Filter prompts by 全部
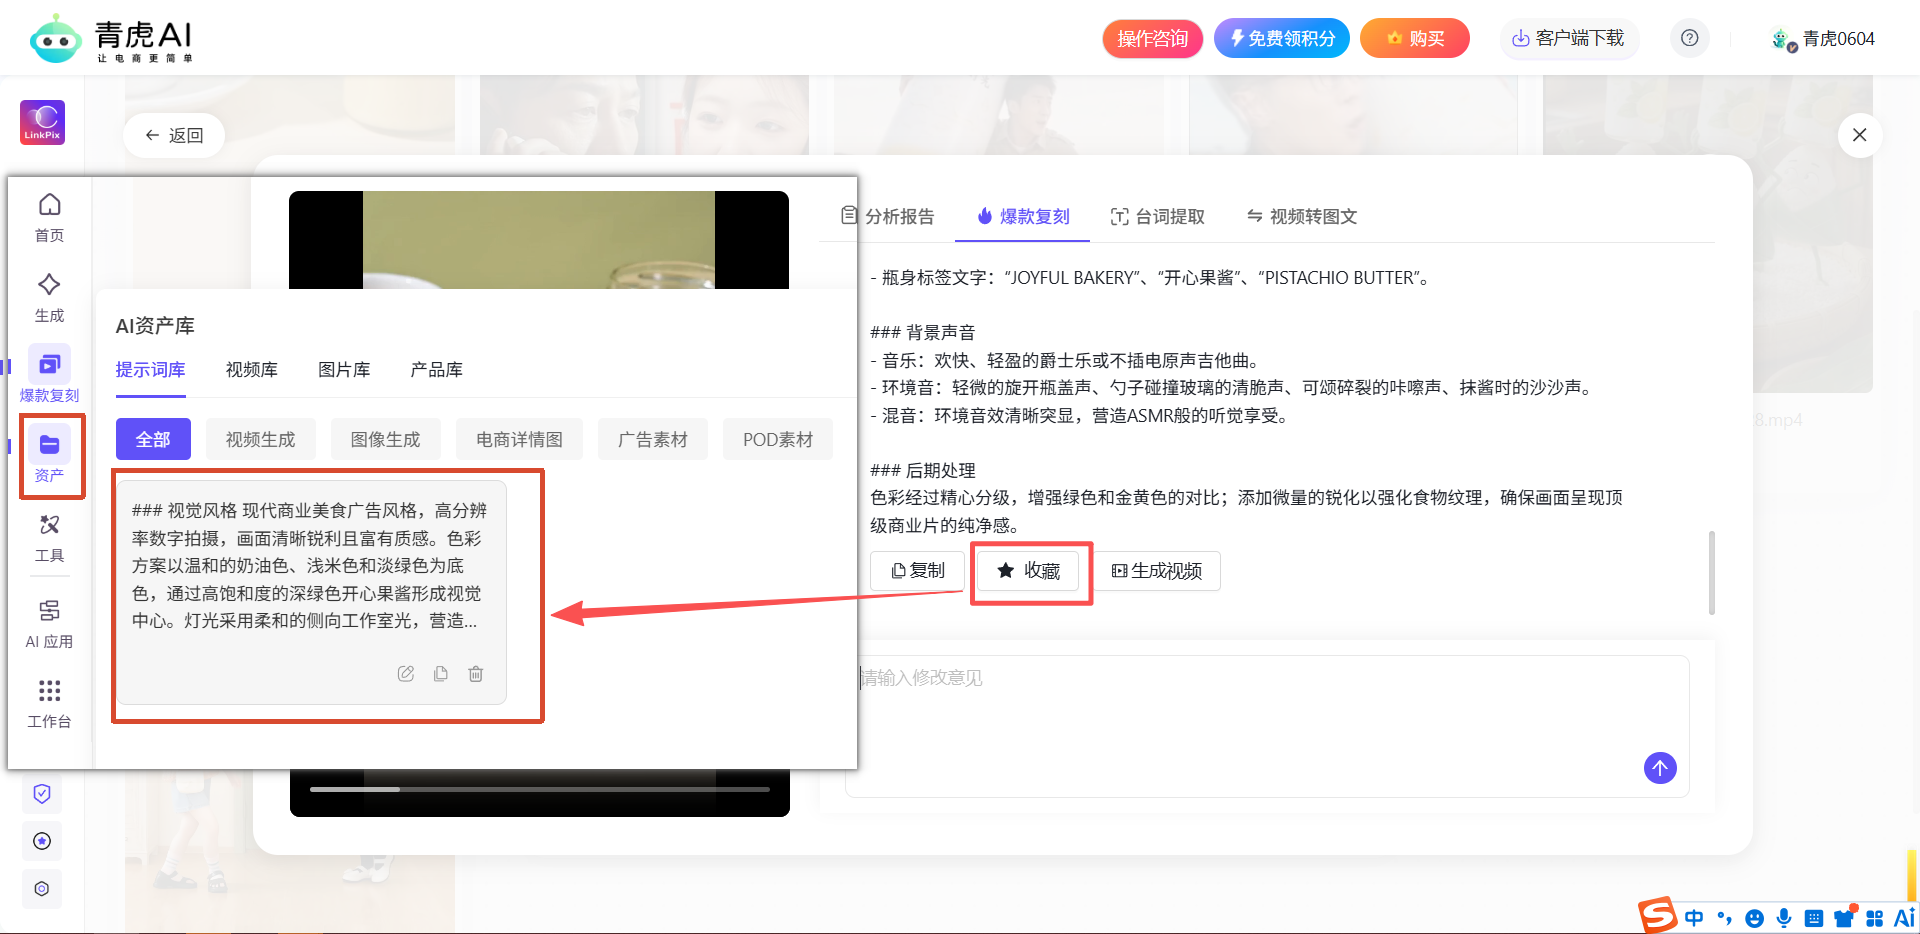Viewport: 1920px width, 934px height. coord(153,439)
